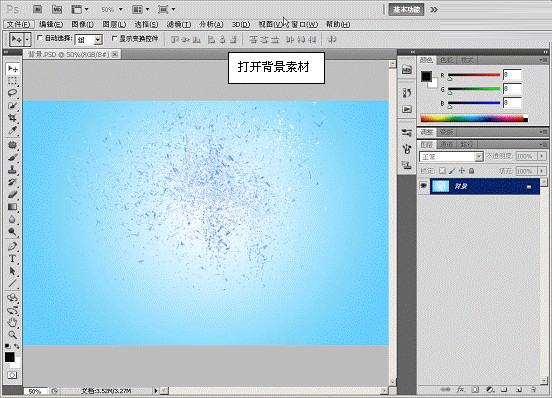The height and width of the screenshot is (398, 552).
Task: Close the 背景.PSD document tab
Action: pyautogui.click(x=115, y=54)
